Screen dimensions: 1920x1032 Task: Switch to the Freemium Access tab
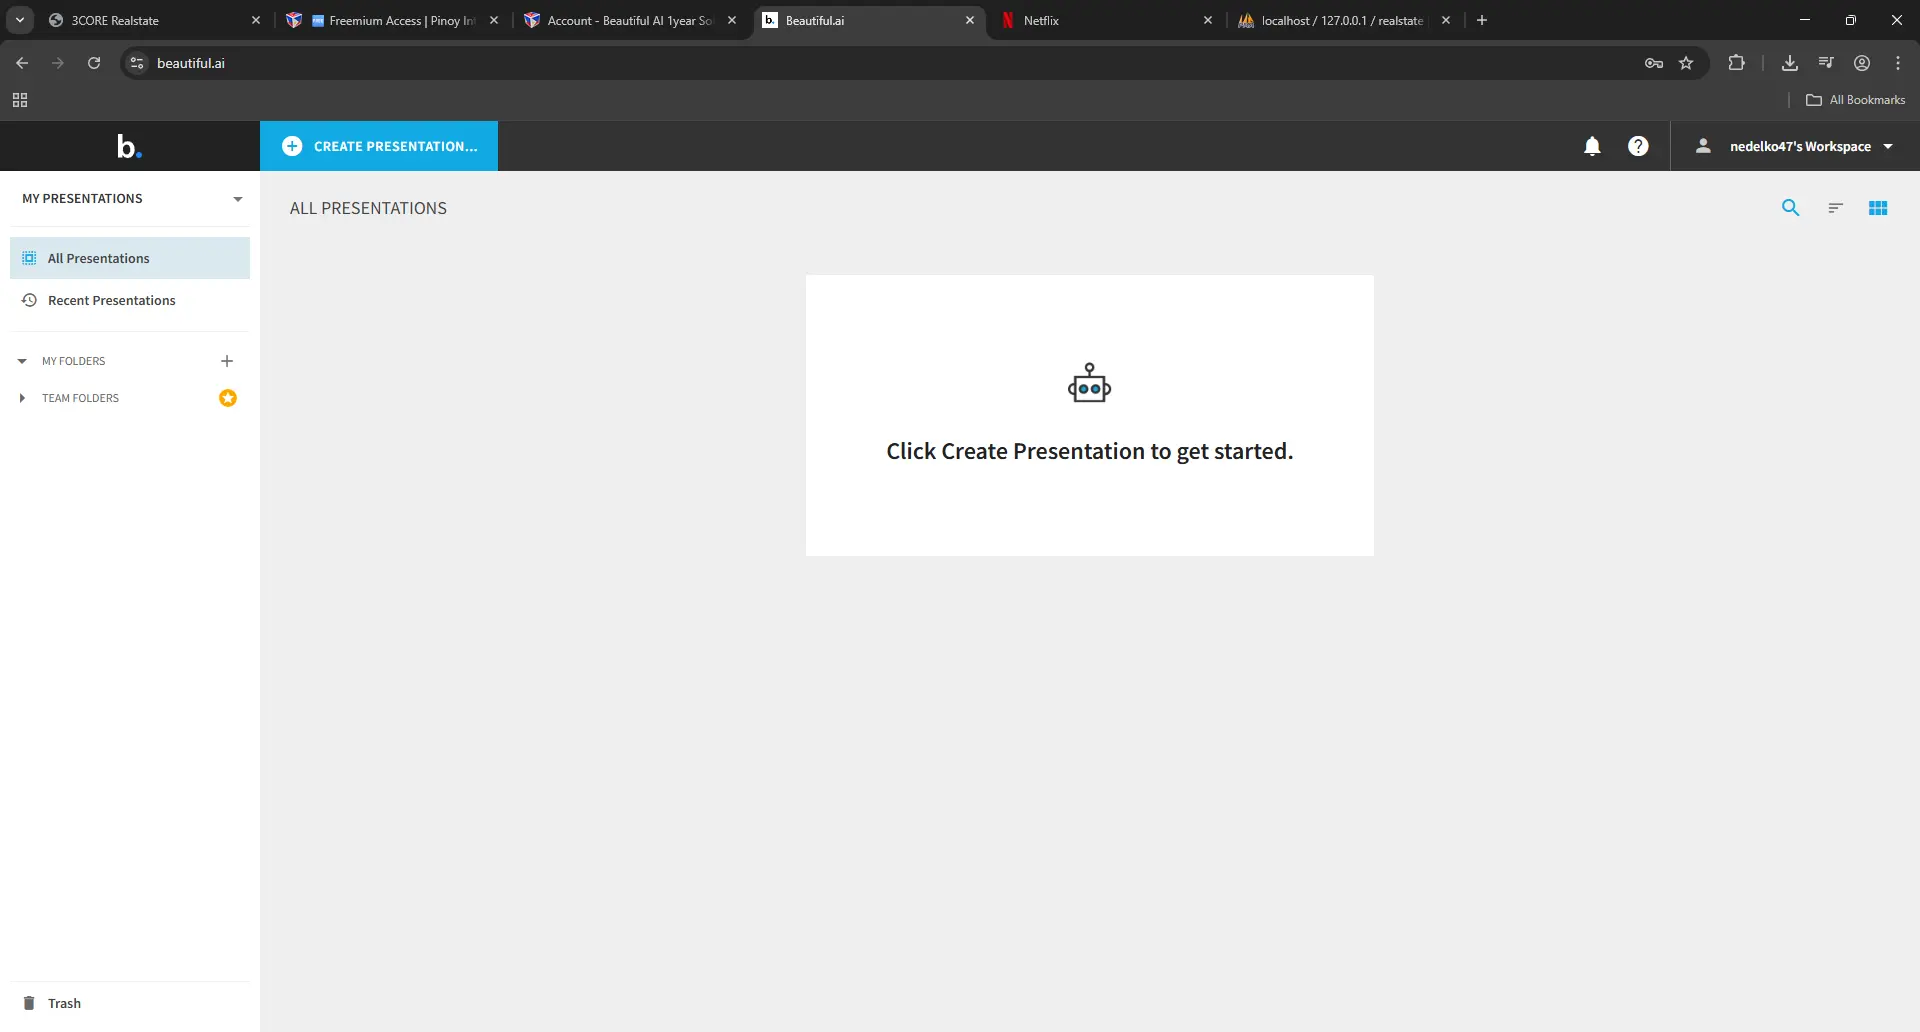(x=392, y=20)
